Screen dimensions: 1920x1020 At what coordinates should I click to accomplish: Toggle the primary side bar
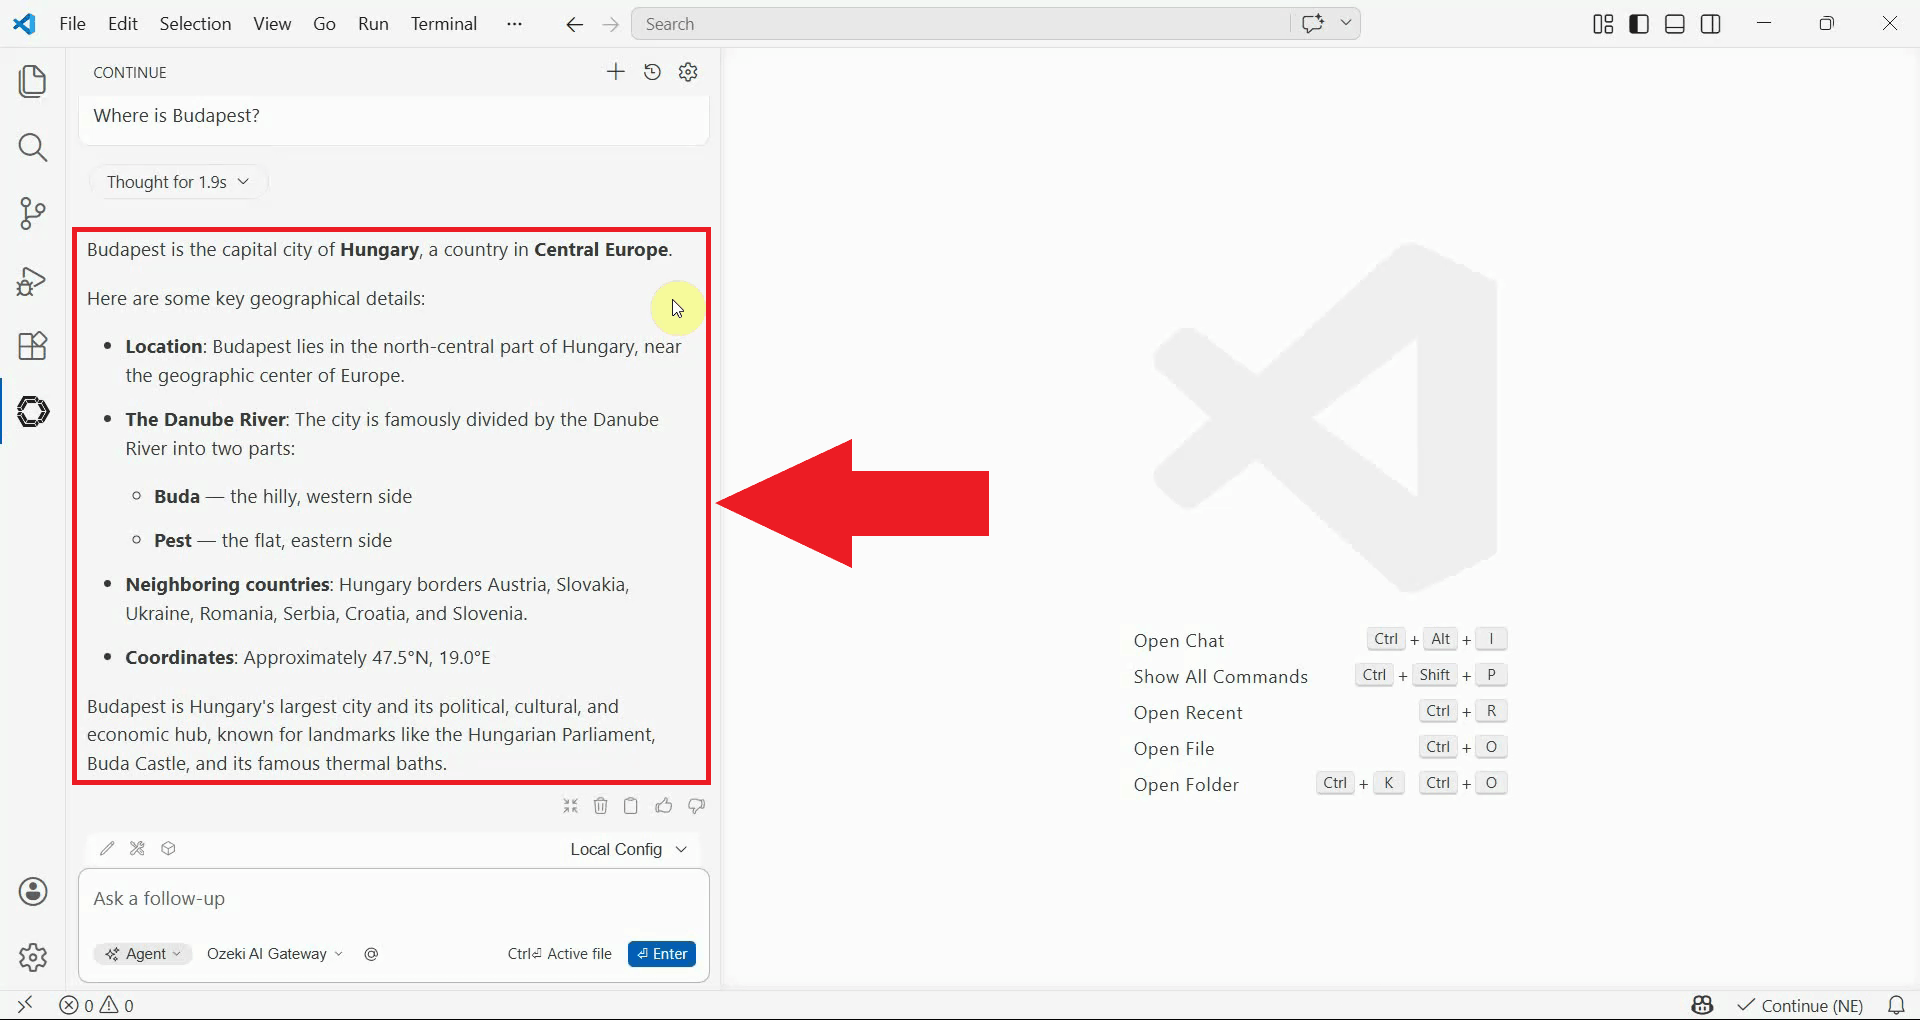point(1639,24)
